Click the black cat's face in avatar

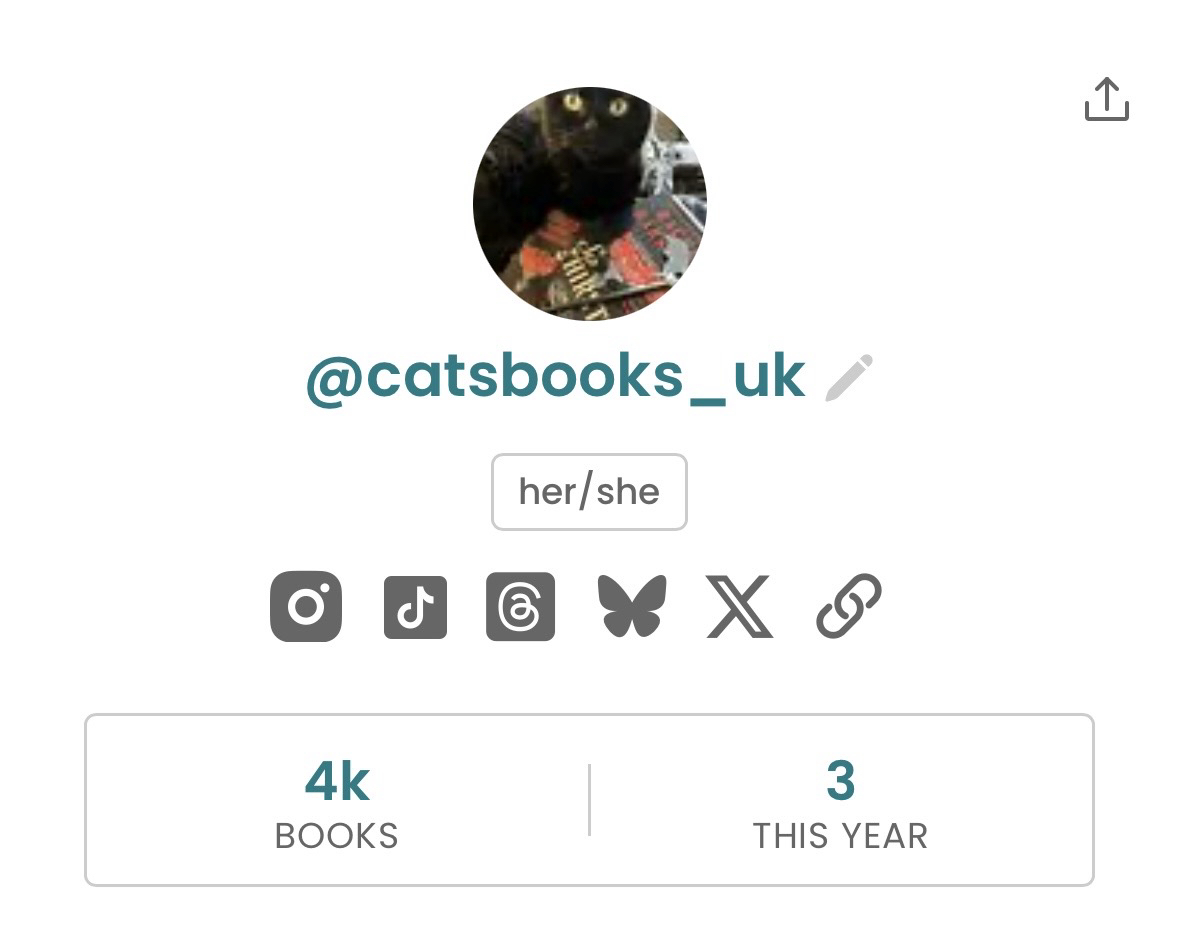click(592, 118)
